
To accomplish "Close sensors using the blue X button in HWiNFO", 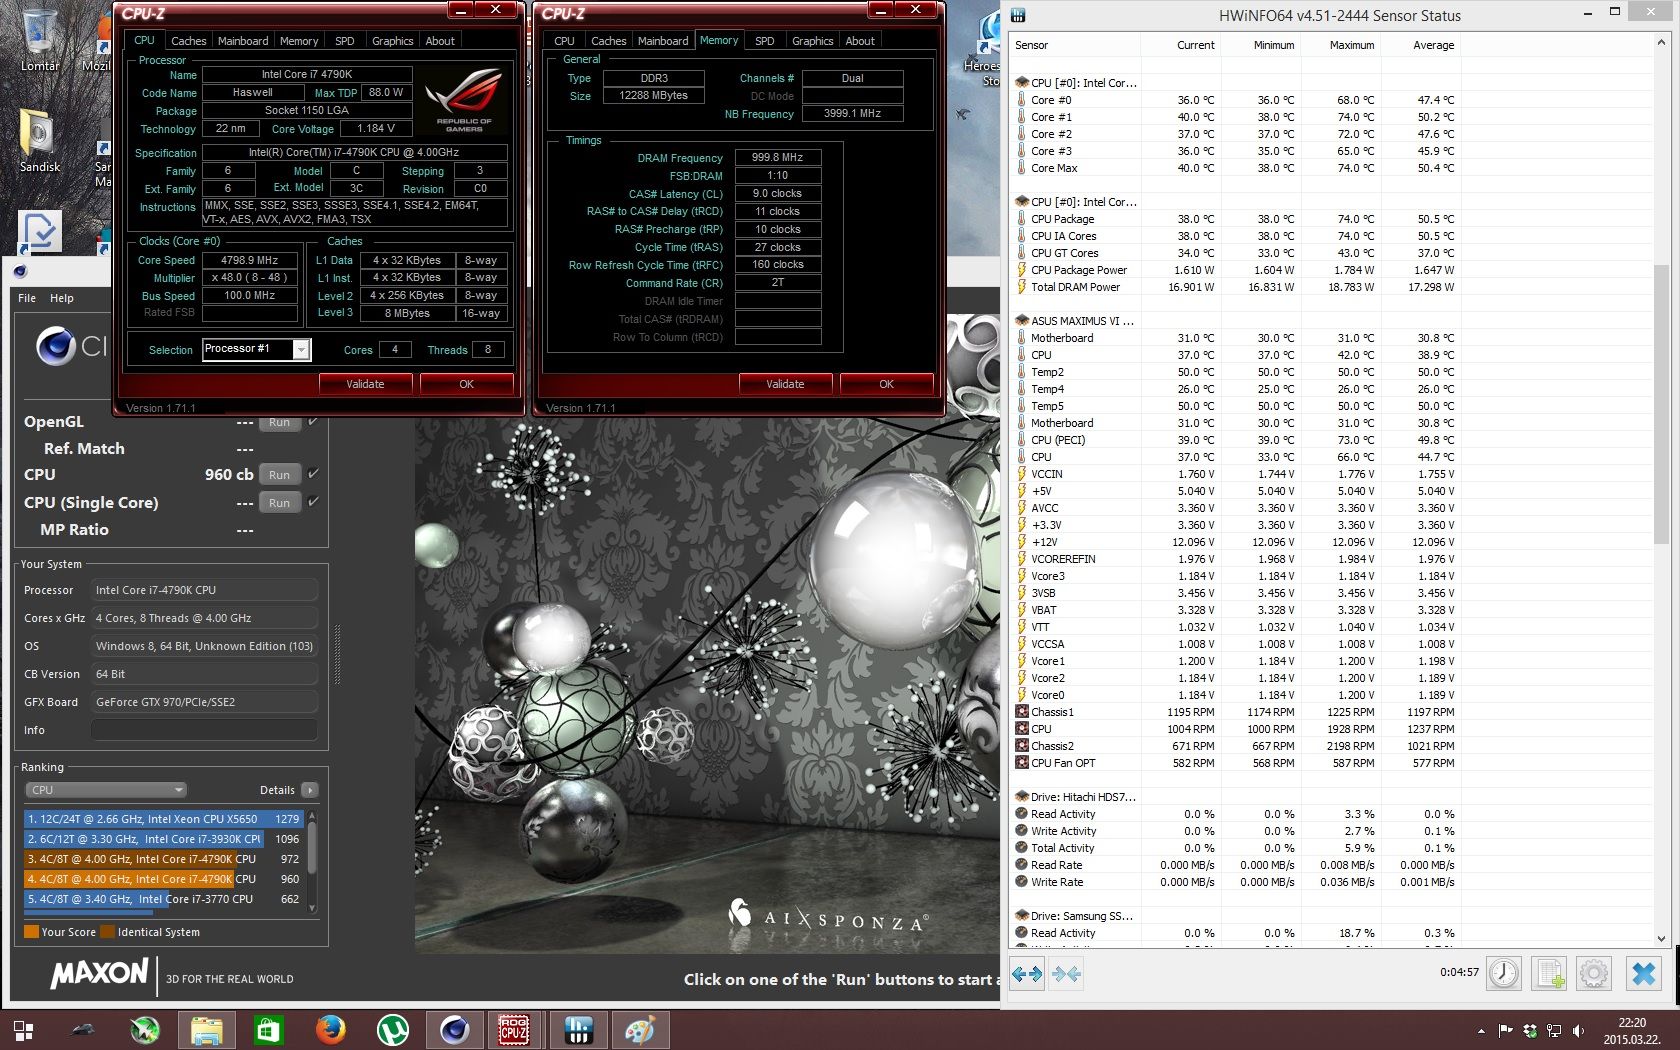I will pos(1643,973).
